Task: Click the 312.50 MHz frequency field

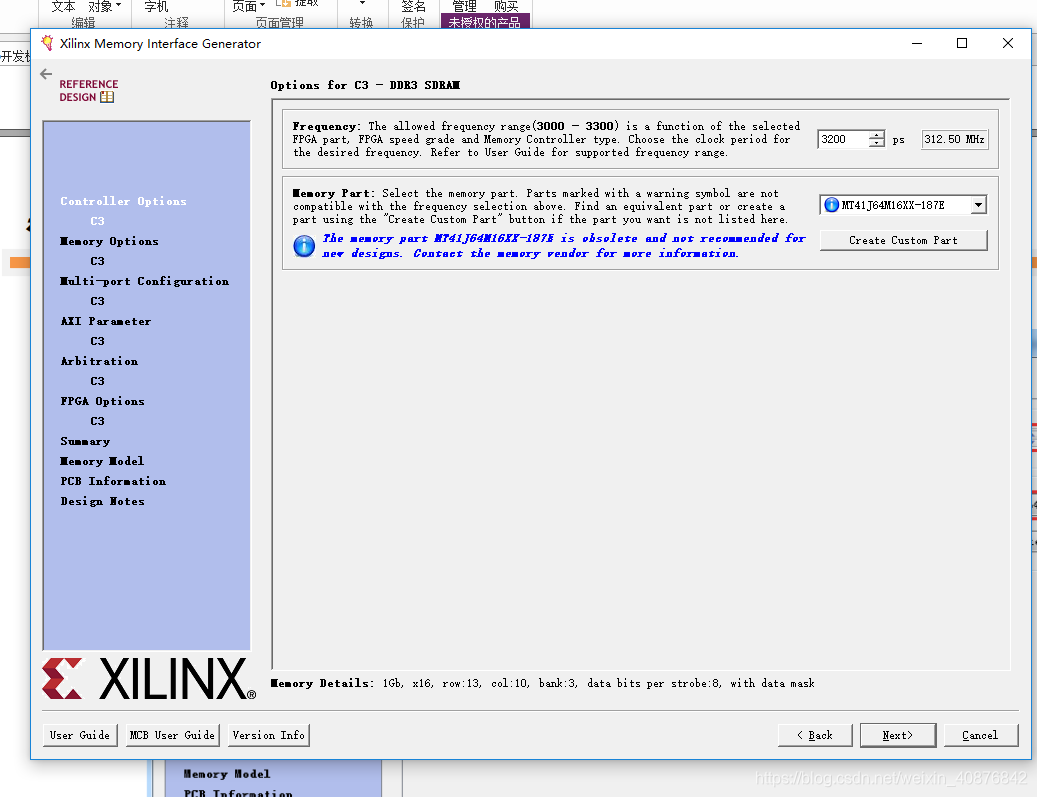Action: (x=954, y=140)
